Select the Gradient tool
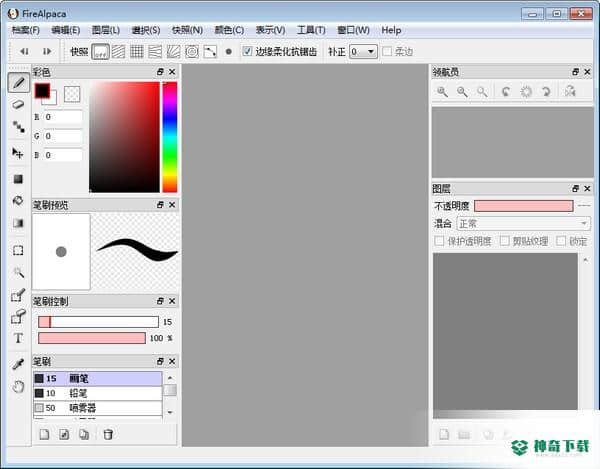 [x=18, y=223]
